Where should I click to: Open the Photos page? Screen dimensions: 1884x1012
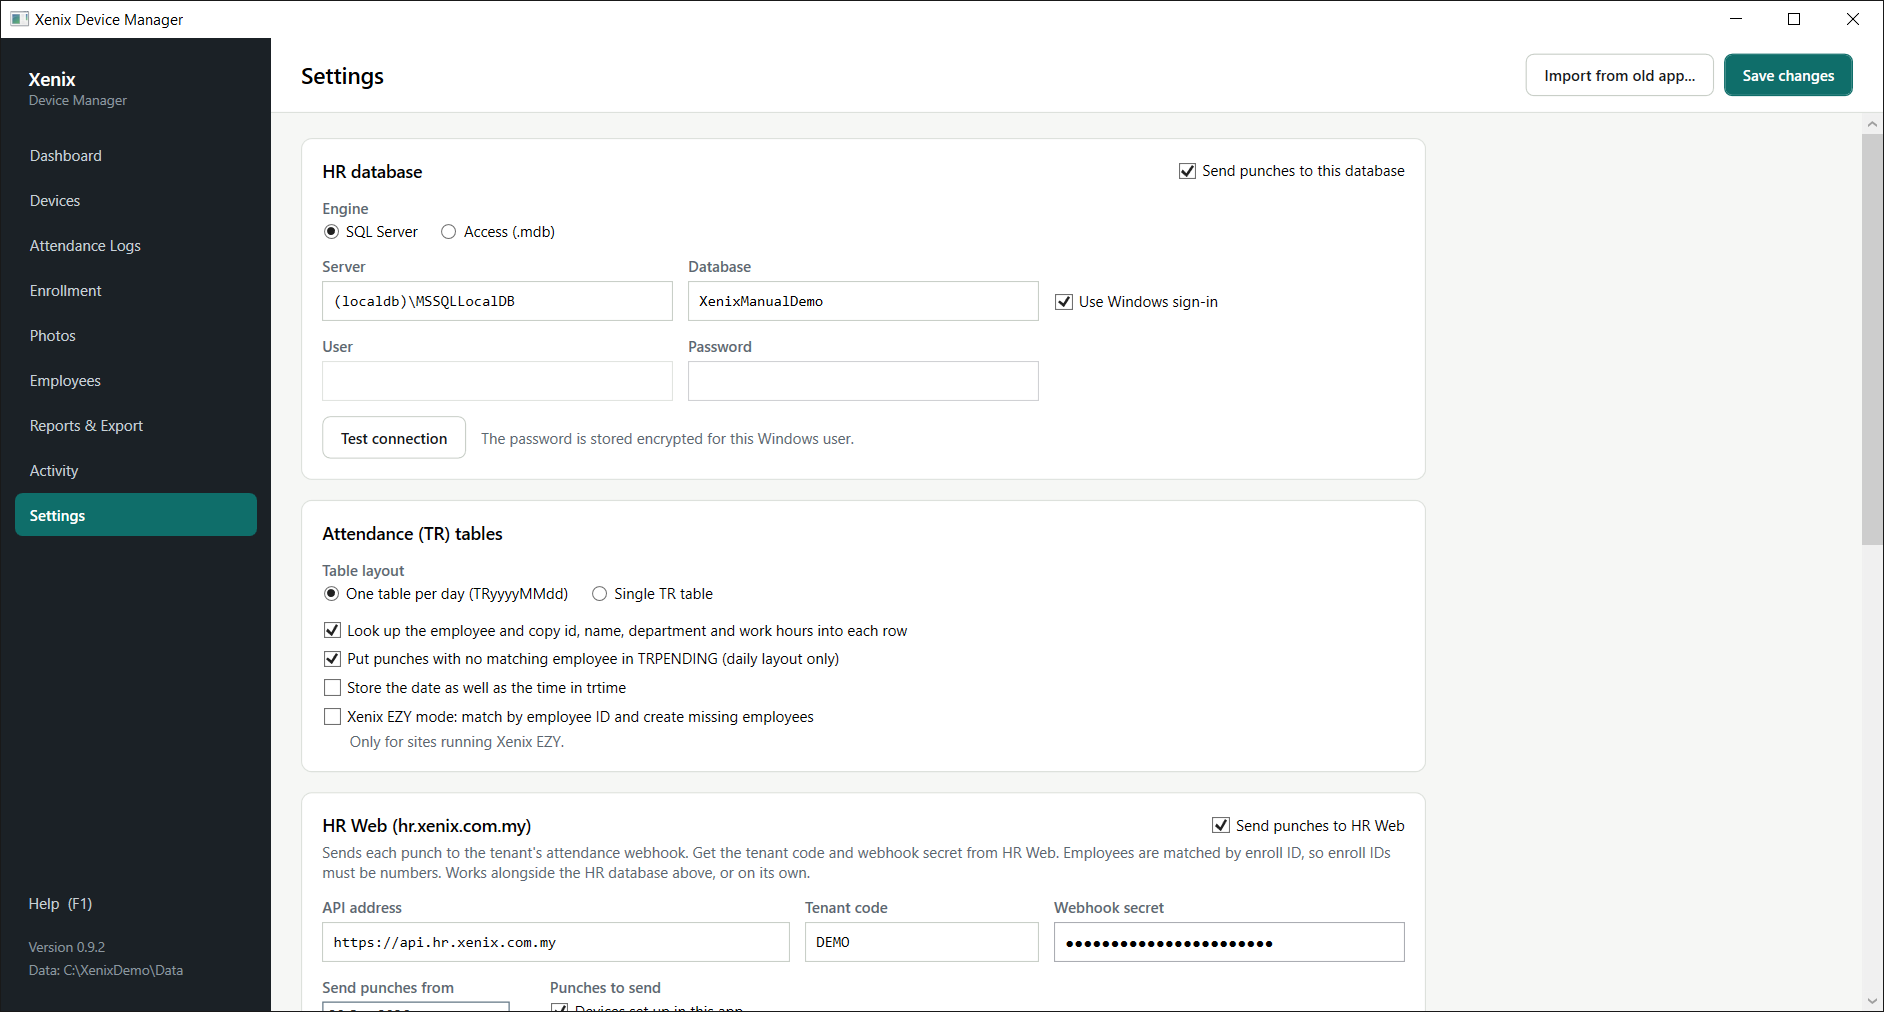[136, 336]
